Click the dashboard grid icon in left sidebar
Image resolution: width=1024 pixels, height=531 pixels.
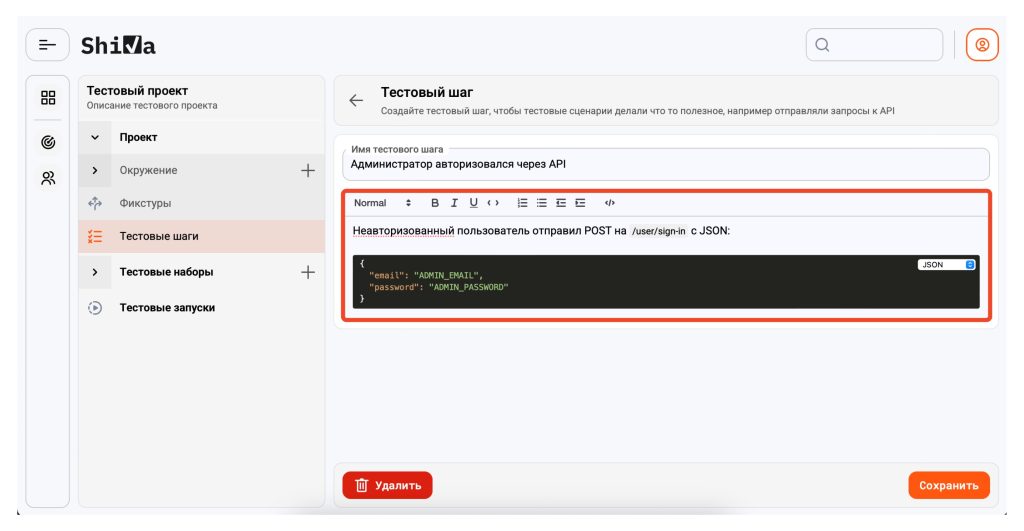(x=48, y=98)
